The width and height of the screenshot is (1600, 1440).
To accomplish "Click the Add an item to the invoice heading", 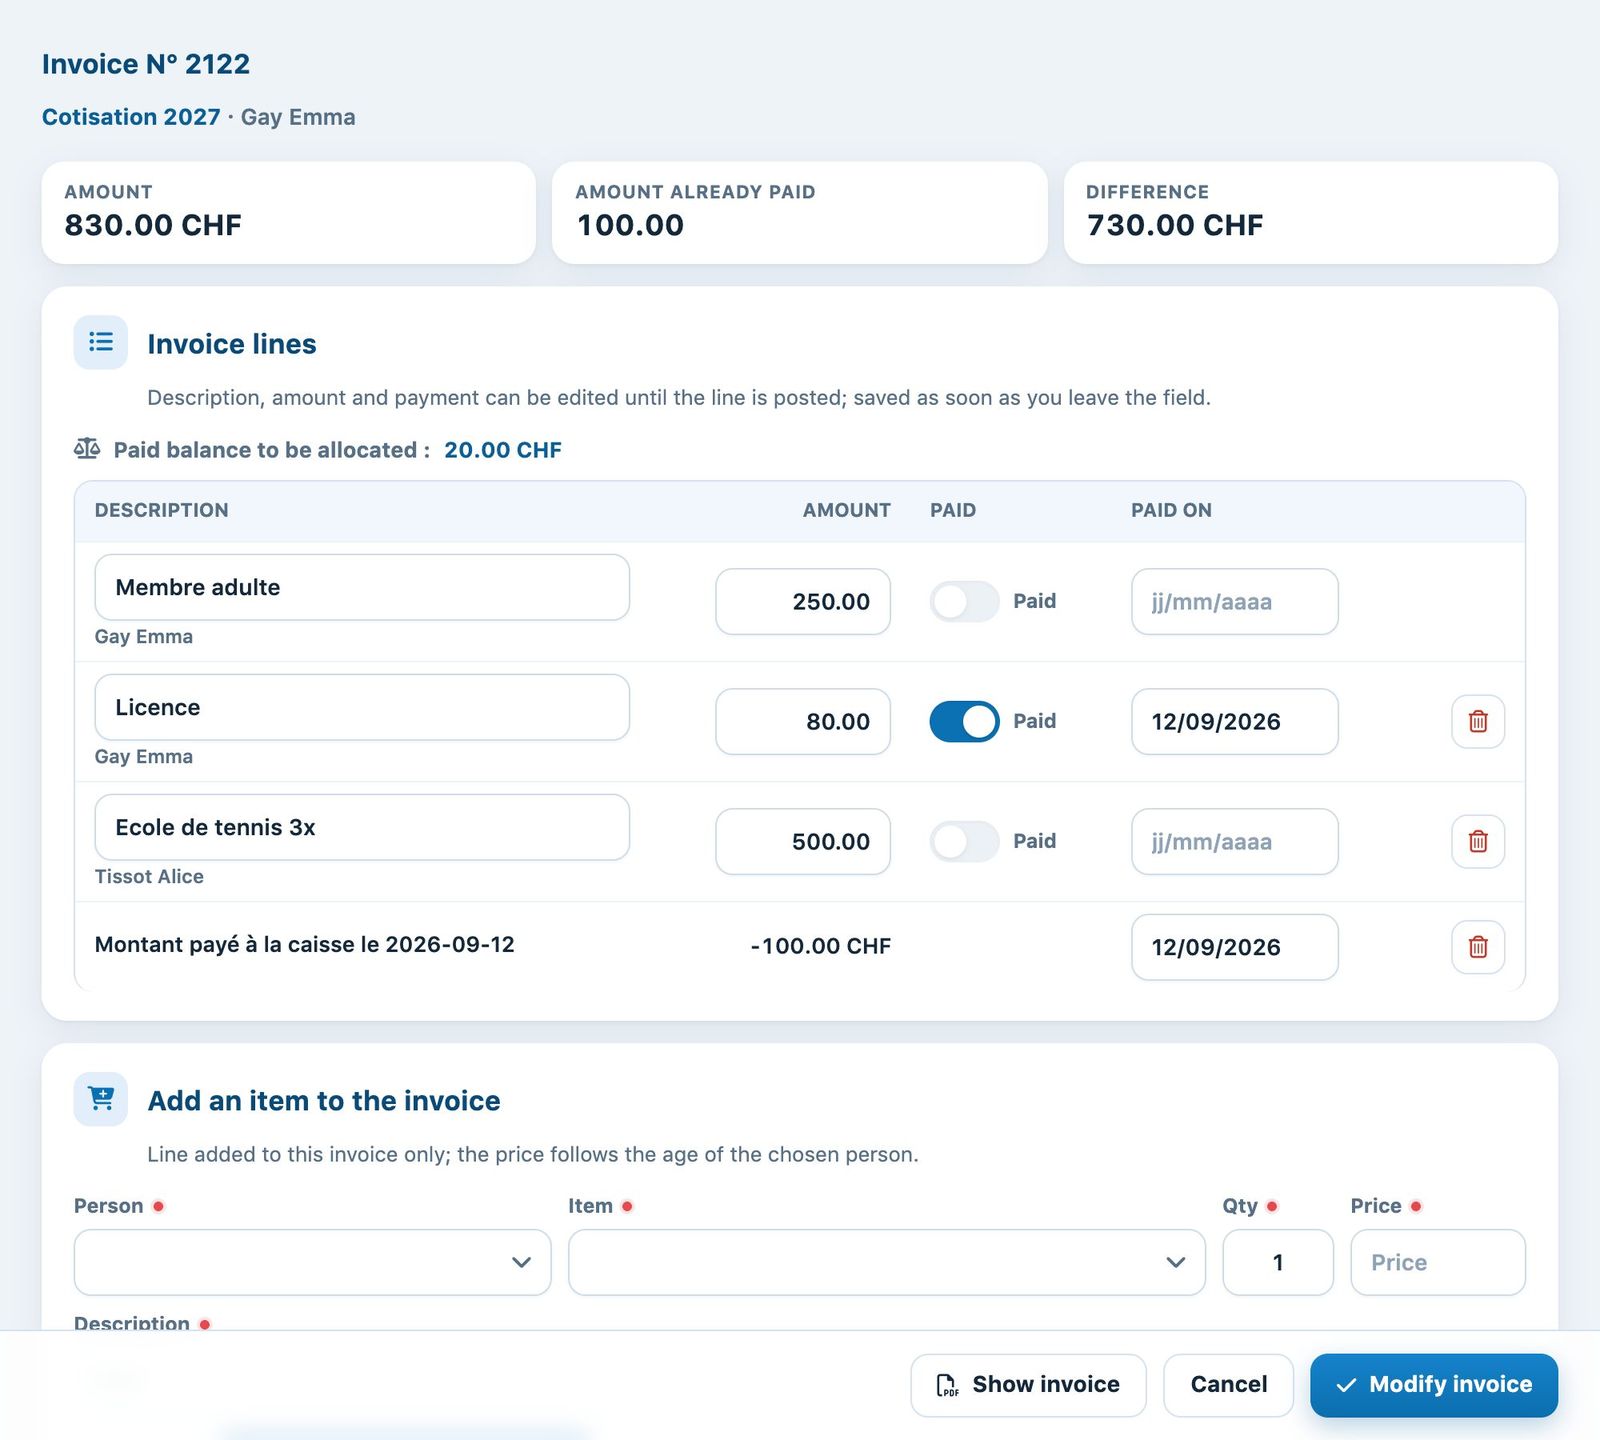I will point(324,1100).
